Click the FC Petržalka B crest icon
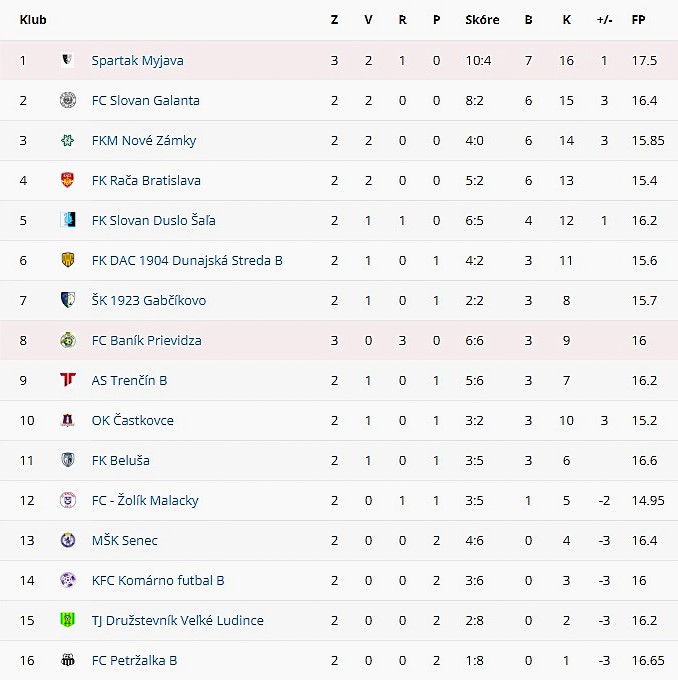 click(68, 660)
